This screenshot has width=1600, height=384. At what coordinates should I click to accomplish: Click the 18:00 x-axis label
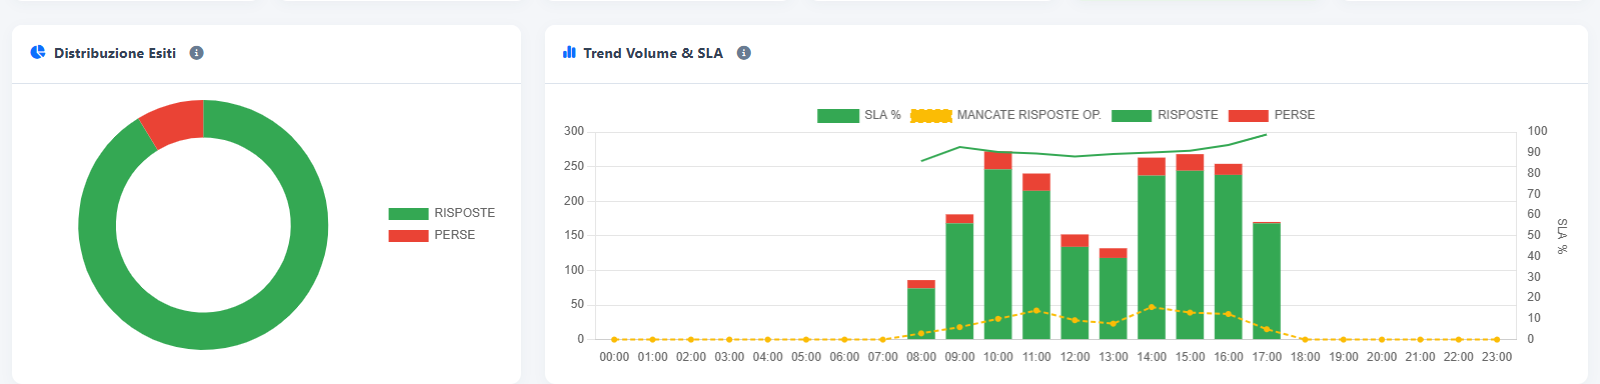pyautogui.click(x=1305, y=357)
